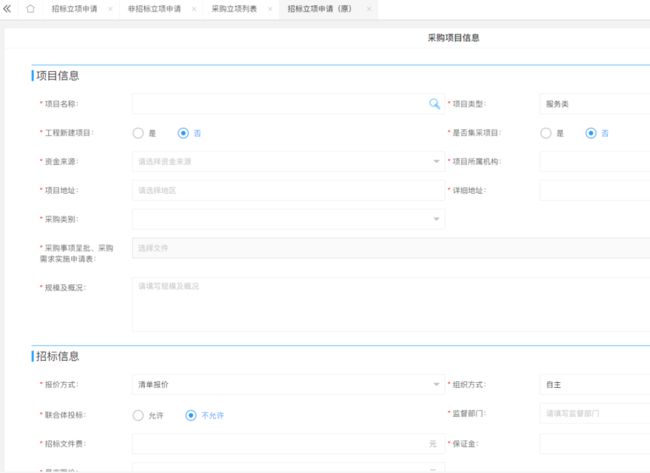
Task: Click 详细地址 input field
Action: pos(595,190)
